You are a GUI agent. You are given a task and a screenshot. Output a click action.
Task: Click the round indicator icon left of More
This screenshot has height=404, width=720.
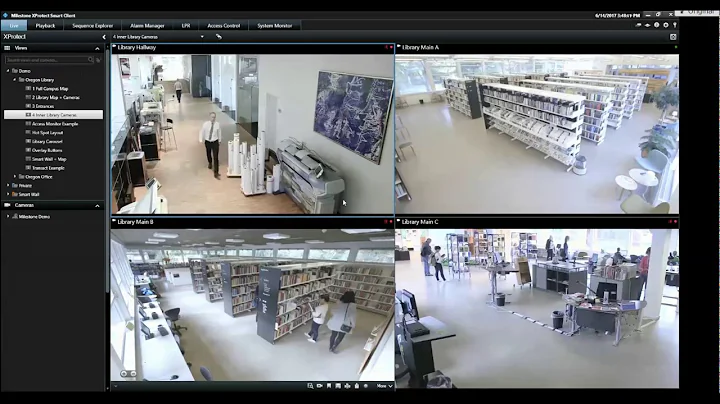366,386
